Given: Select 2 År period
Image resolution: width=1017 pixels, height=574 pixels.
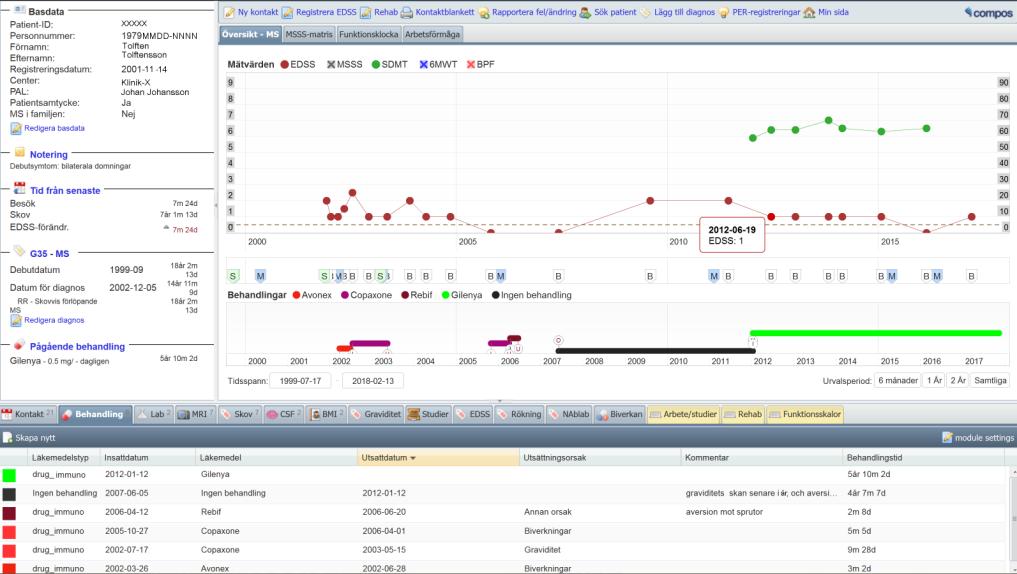Looking at the screenshot, I should pos(957,381).
